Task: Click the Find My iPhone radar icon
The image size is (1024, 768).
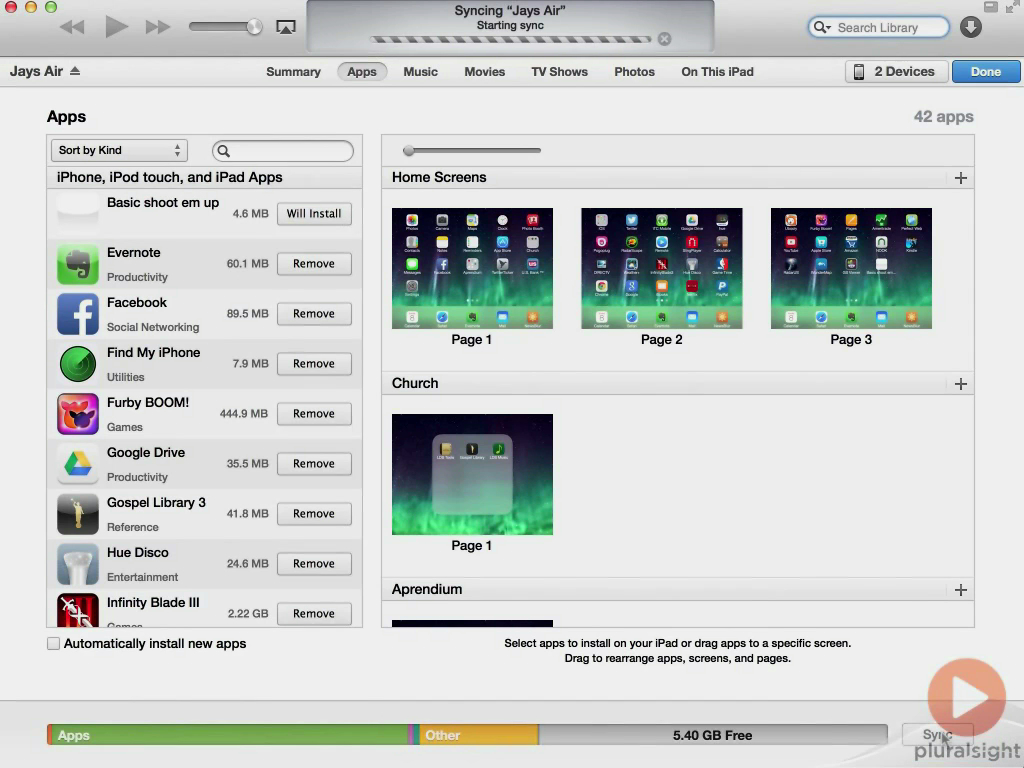Action: coord(78,364)
